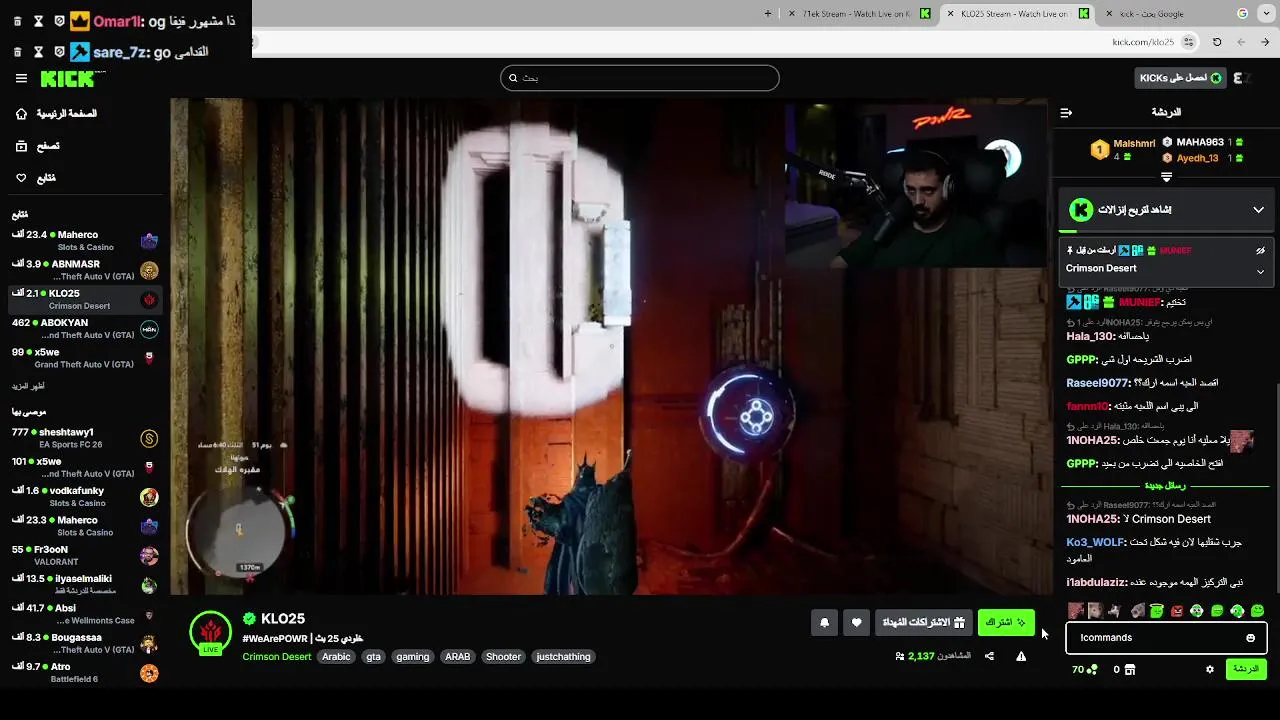1280x720 pixels.
Task: Click Ko3_WOLF username in chat
Action: (1095, 542)
